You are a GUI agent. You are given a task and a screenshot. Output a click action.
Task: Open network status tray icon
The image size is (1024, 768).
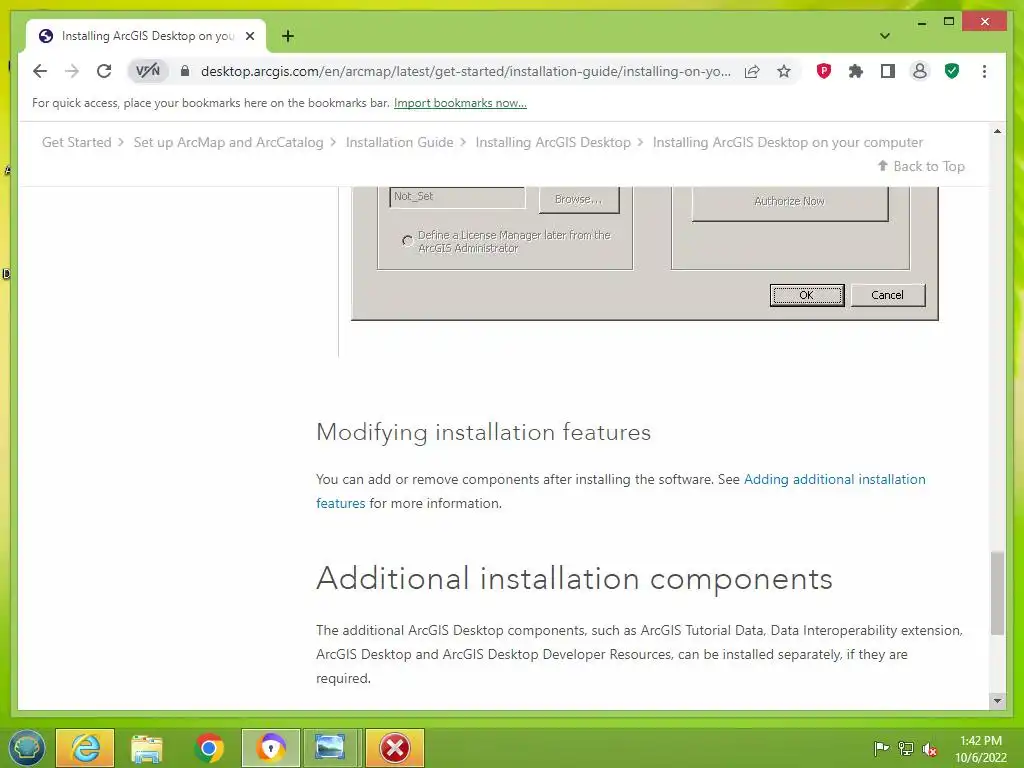click(x=906, y=748)
